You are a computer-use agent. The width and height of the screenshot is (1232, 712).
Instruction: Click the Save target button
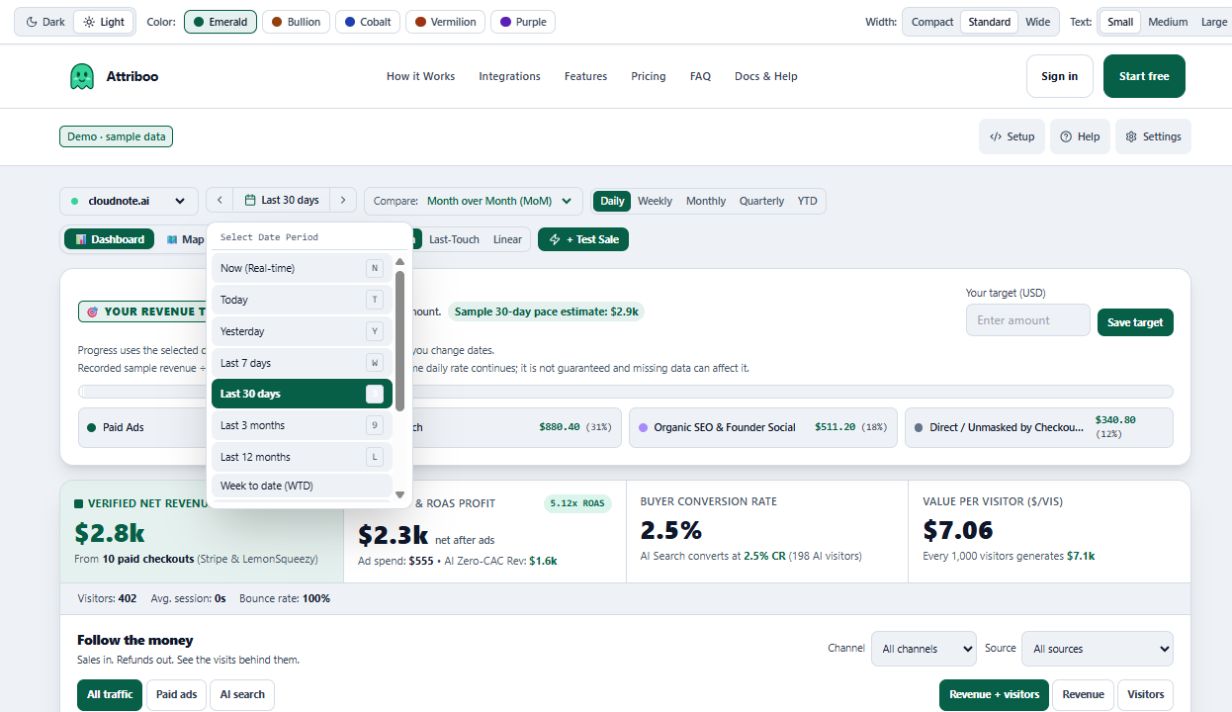[x=1135, y=322]
